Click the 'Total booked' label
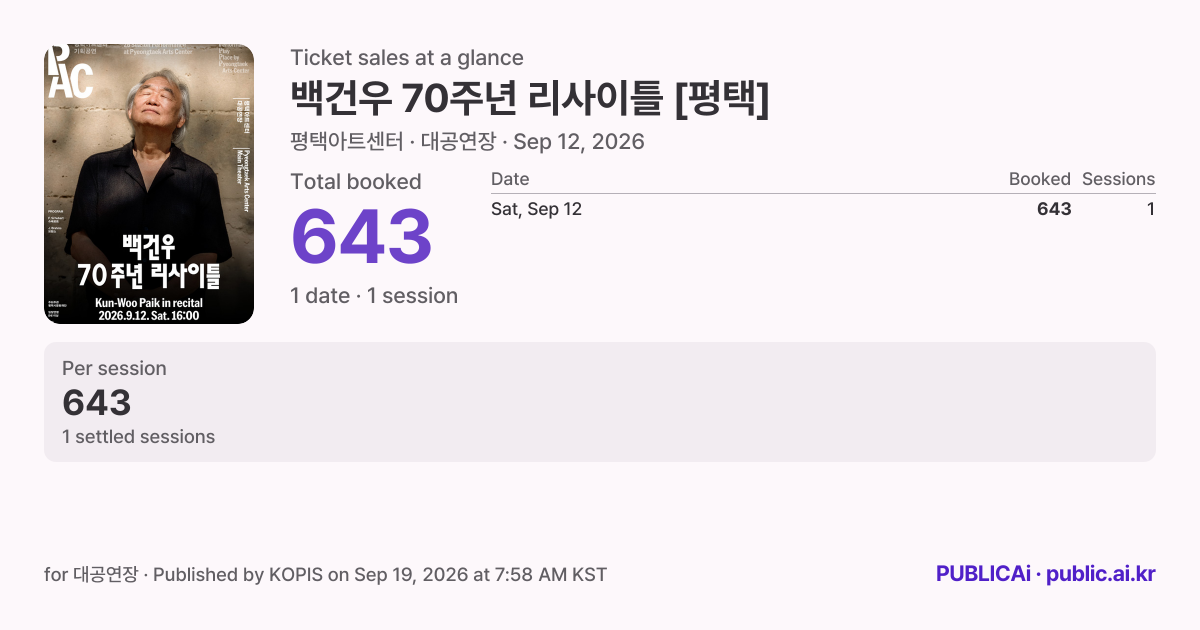 pyautogui.click(x=356, y=182)
